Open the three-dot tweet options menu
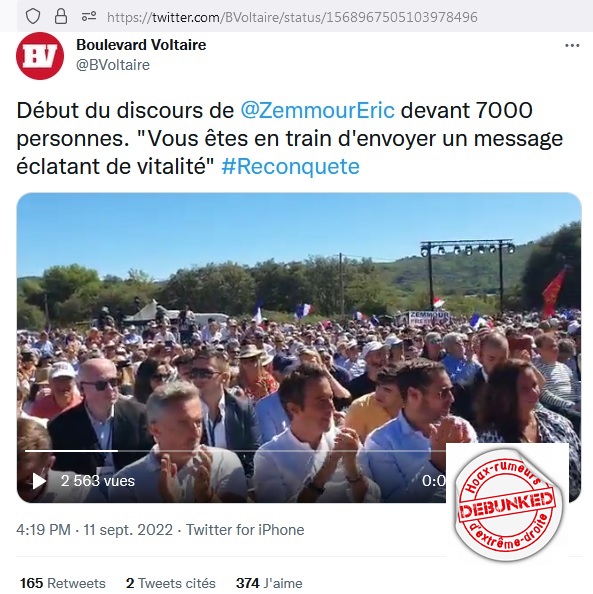 572,45
